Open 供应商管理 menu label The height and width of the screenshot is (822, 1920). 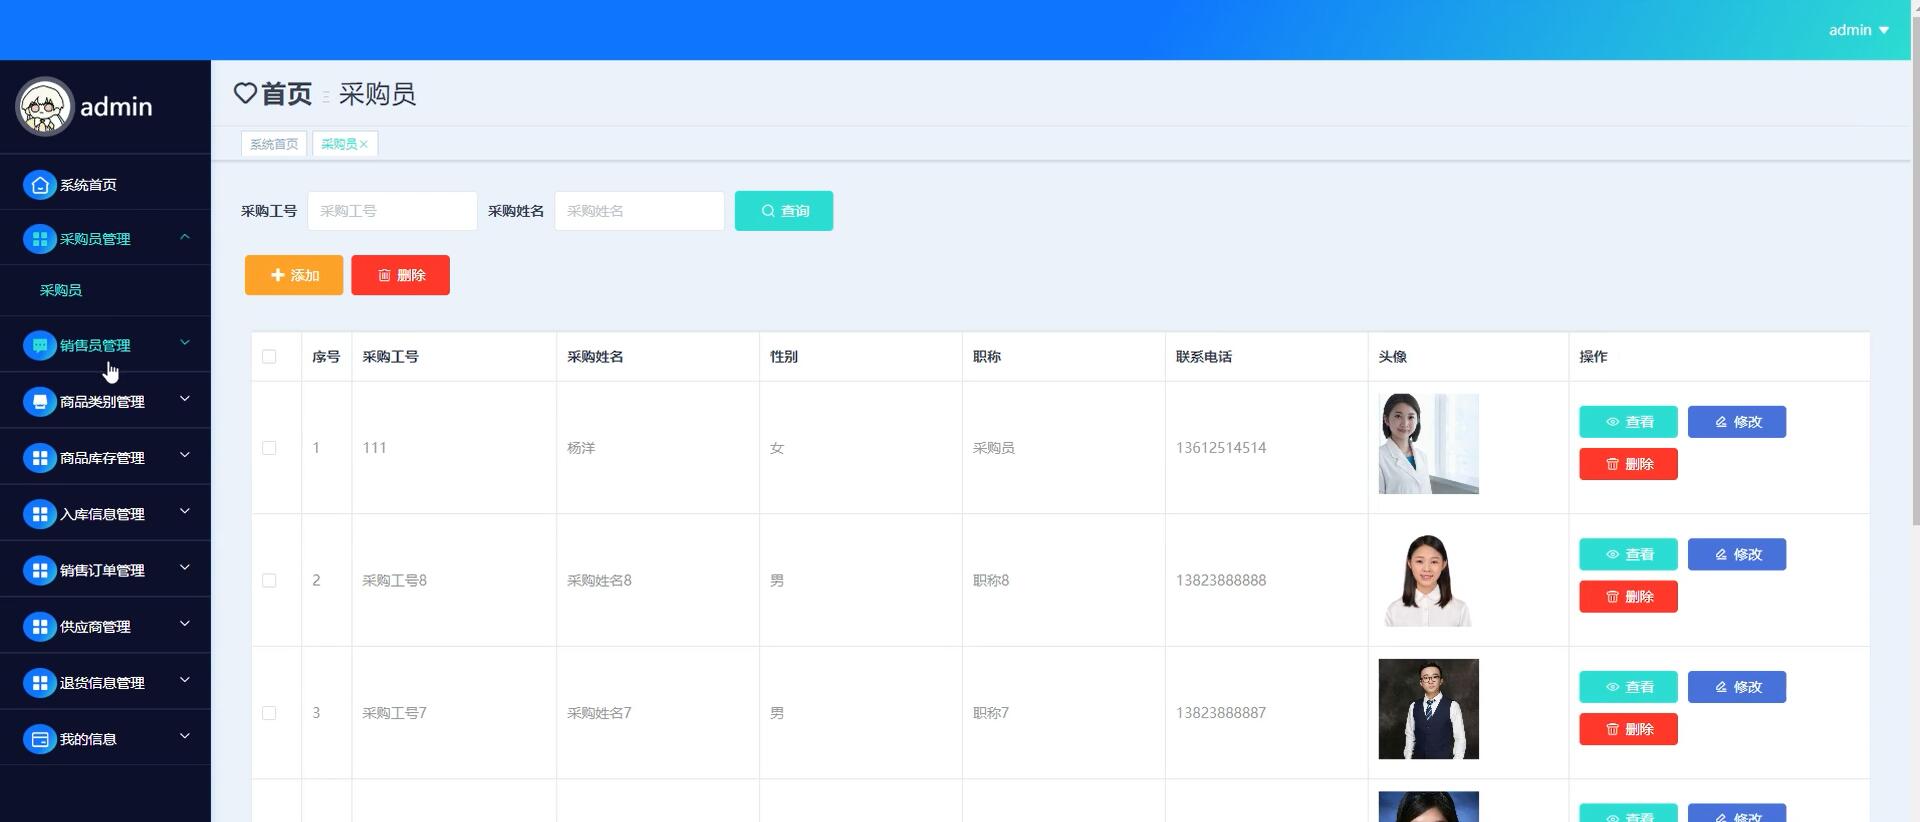click(95, 627)
